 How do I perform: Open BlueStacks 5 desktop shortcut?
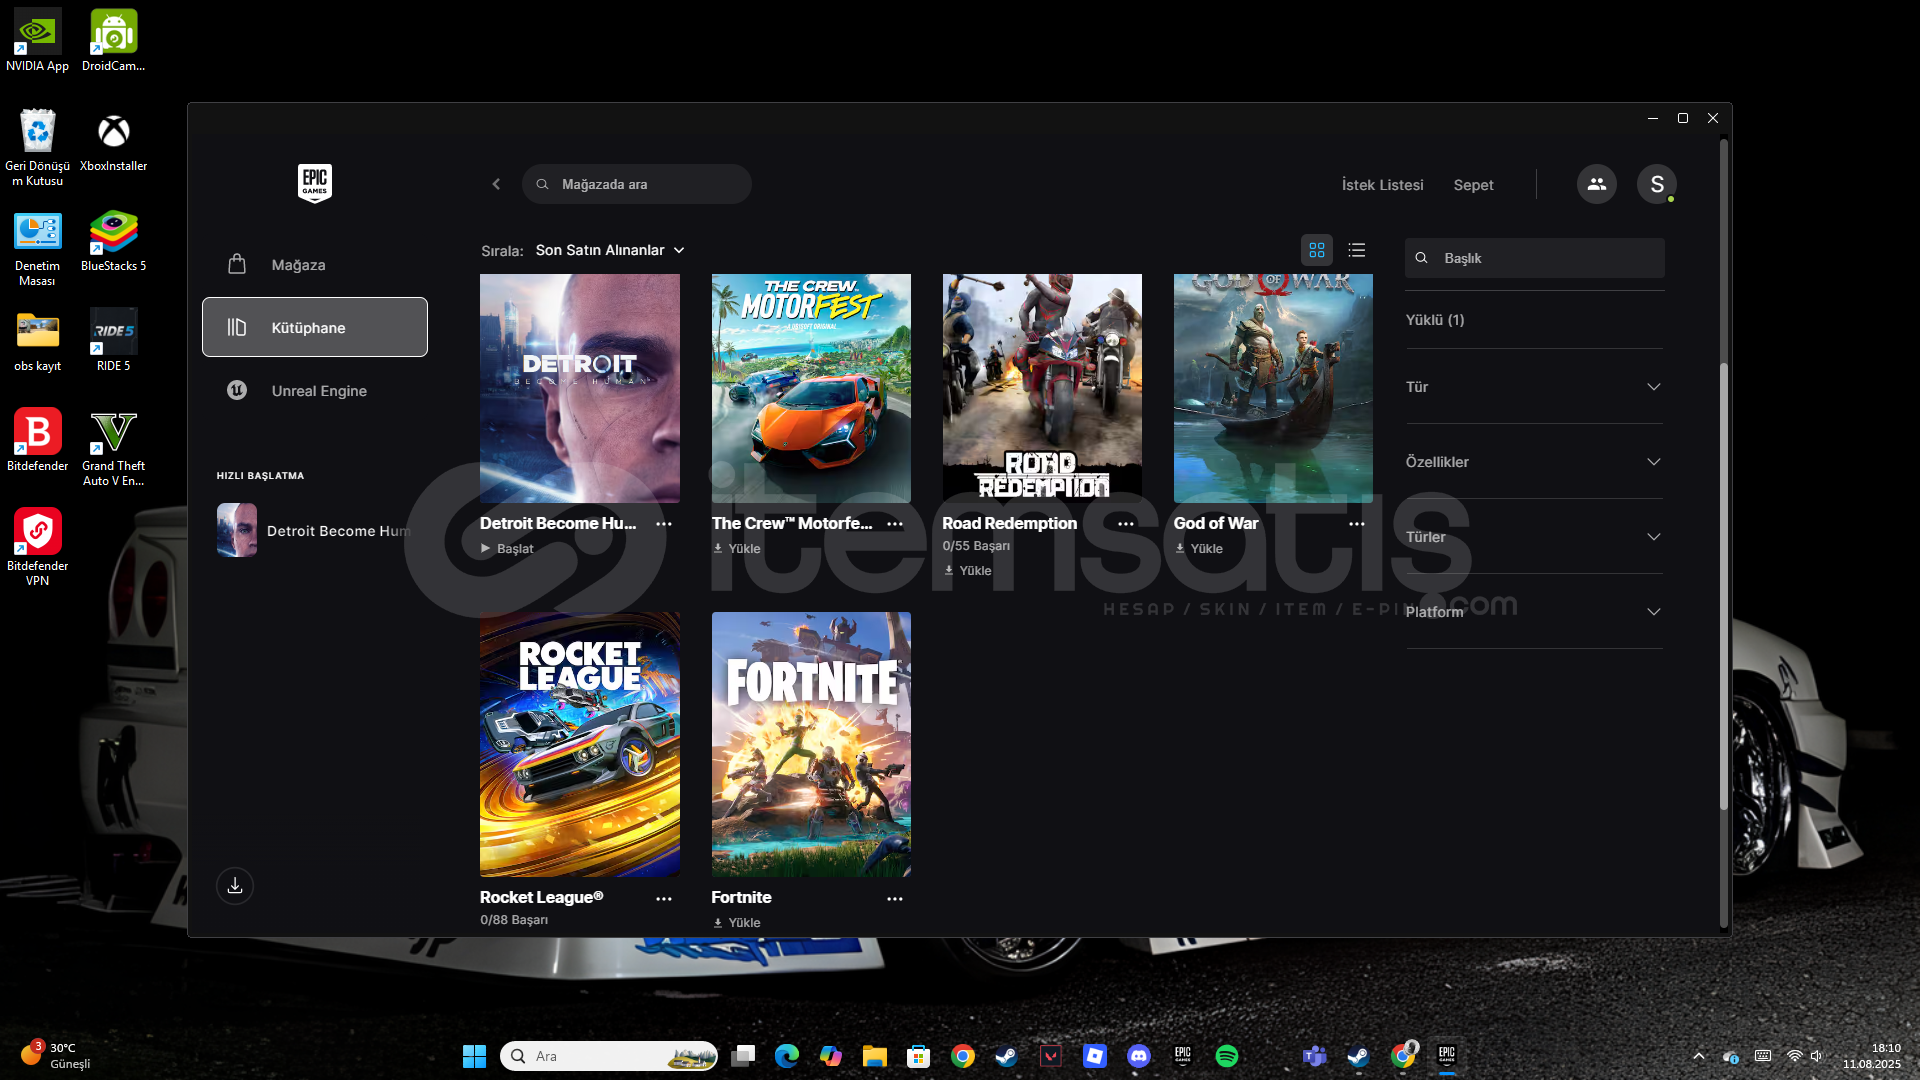[x=113, y=240]
